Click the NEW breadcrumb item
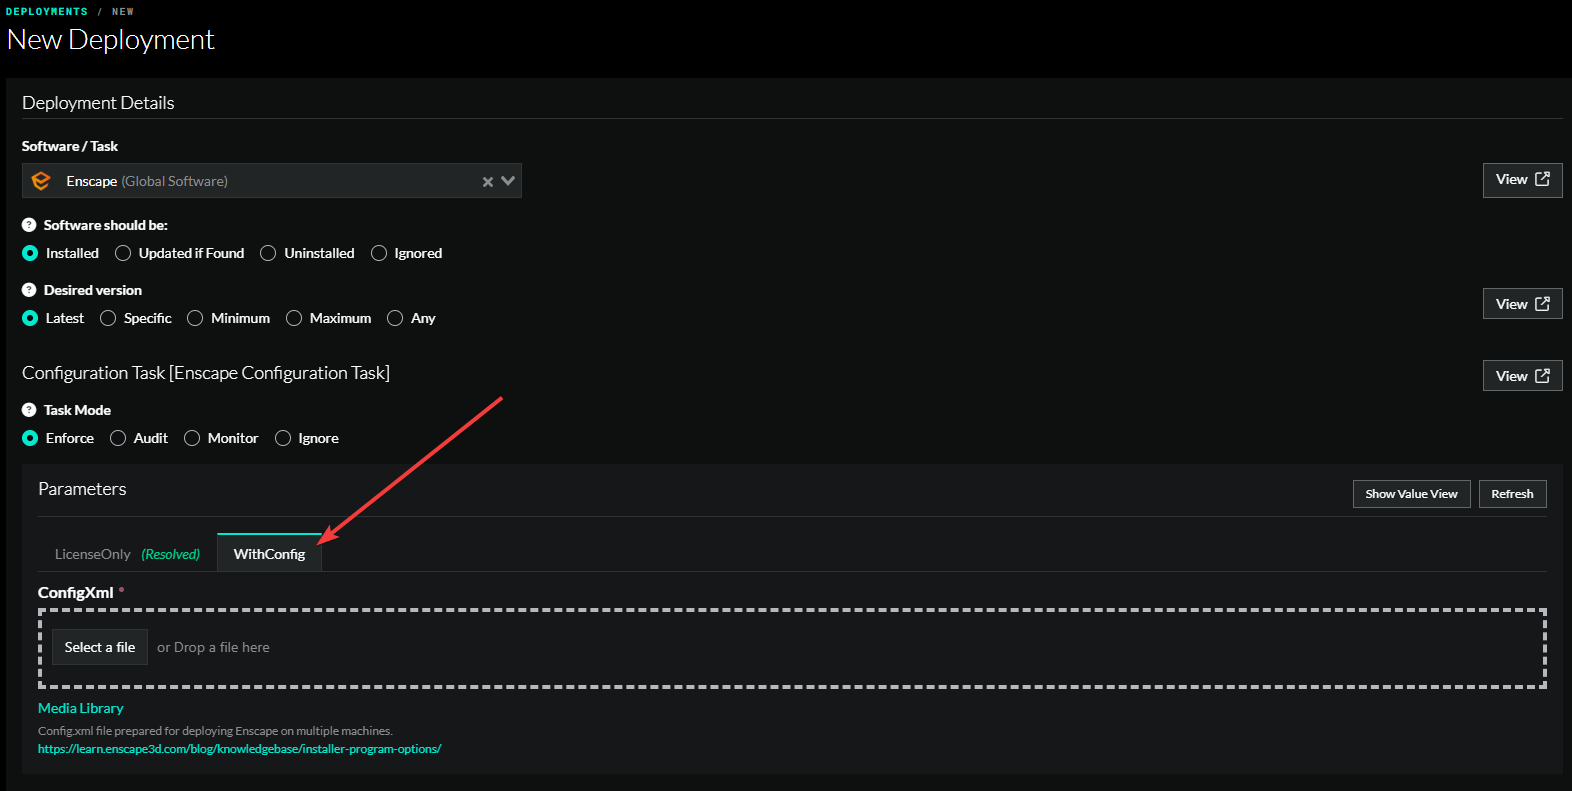1572x791 pixels. 123,12
